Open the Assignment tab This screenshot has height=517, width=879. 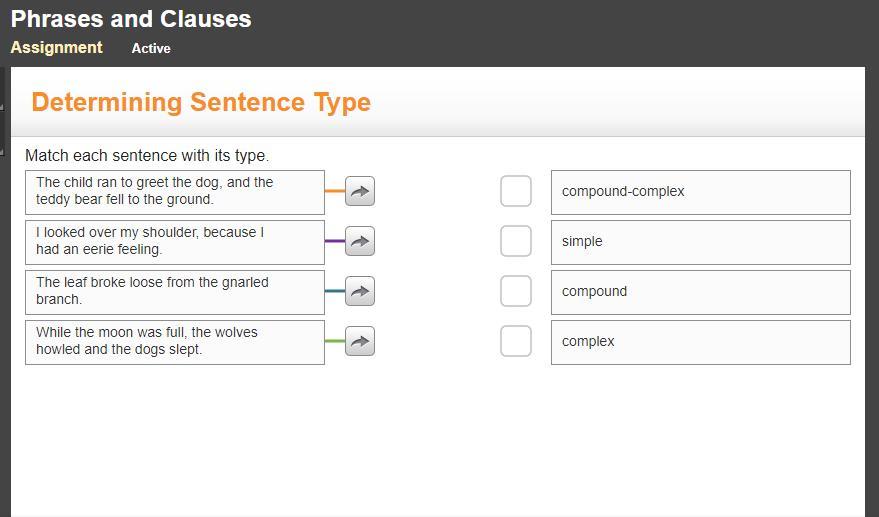(57, 48)
